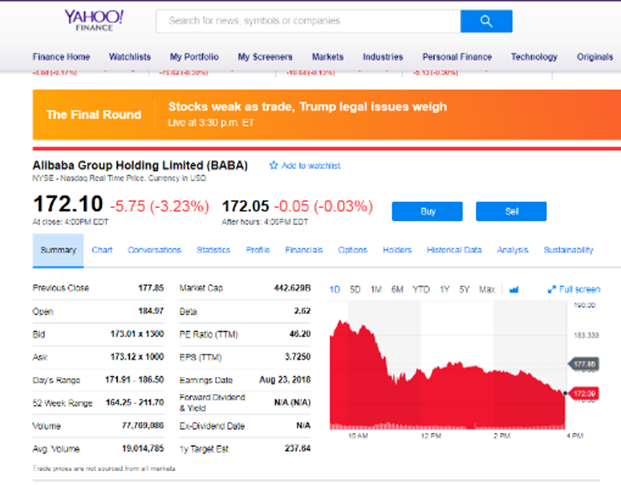The width and height of the screenshot is (621, 485).
Task: Click the blue search magnifier button
Action: point(486,21)
